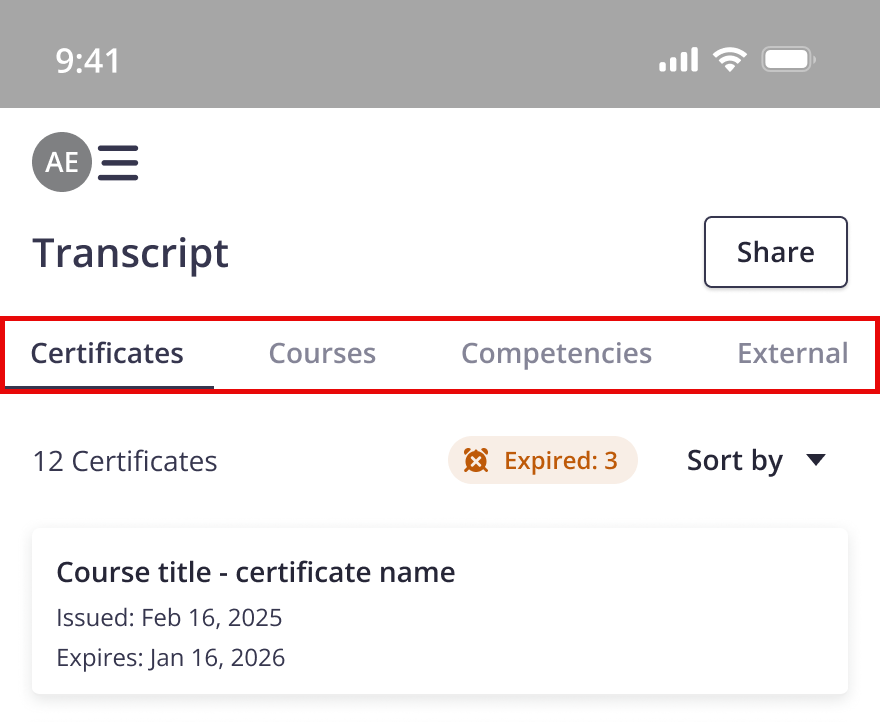This screenshot has width=880, height=722.
Task: Click the expired alarm clock icon
Action: [476, 461]
